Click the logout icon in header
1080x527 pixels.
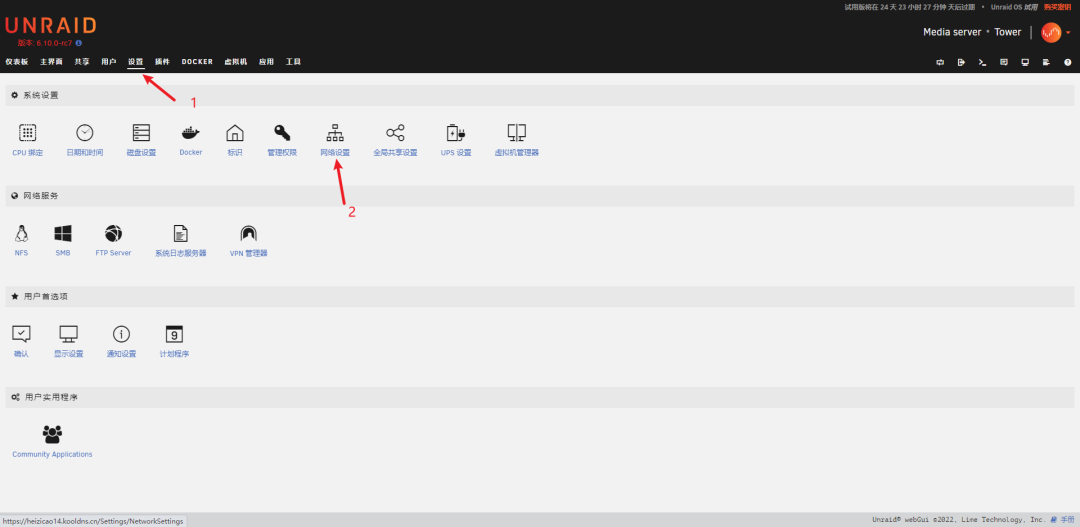tap(962, 62)
